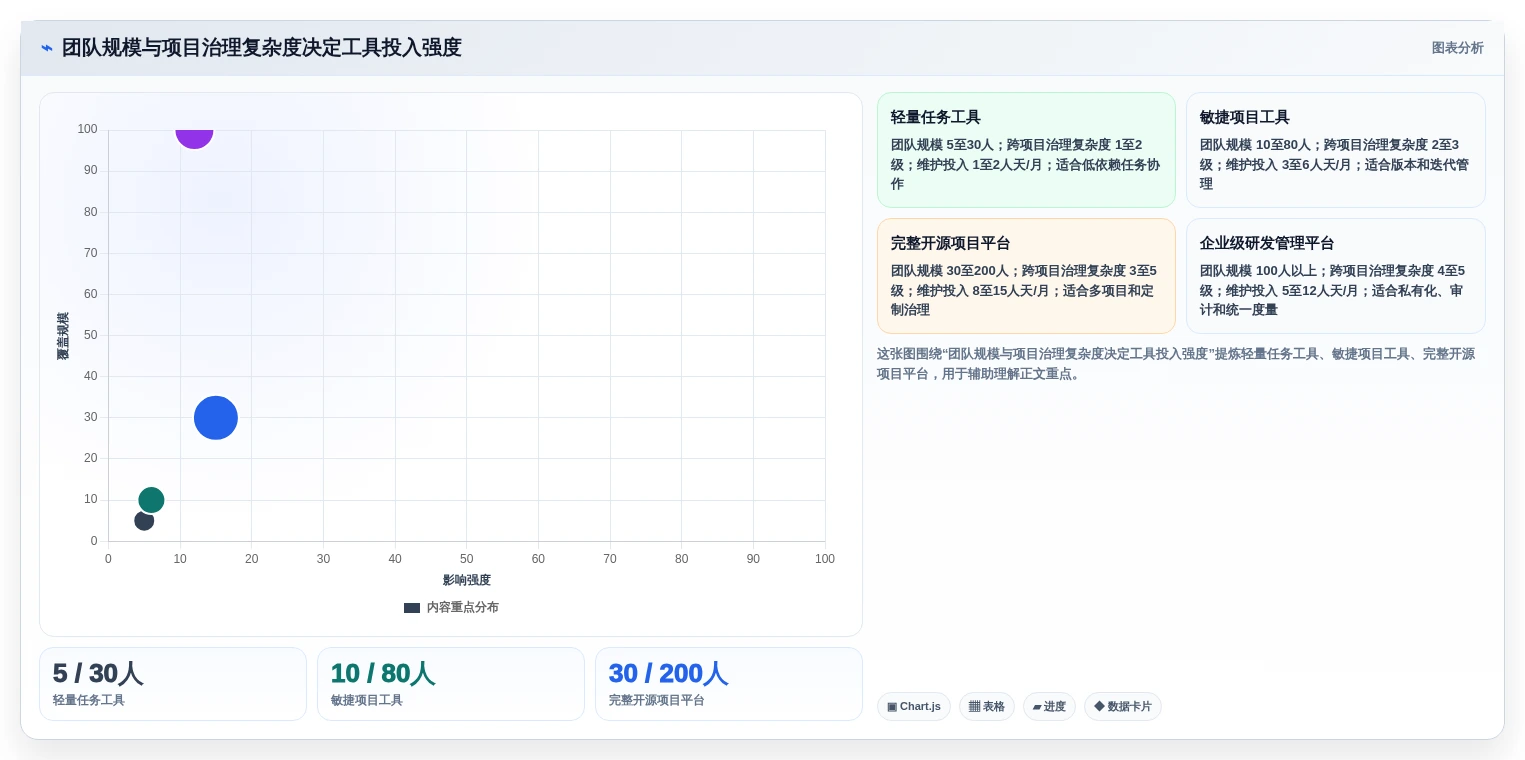
Task: Click the lightning icon beside the title
Action: pos(47,48)
